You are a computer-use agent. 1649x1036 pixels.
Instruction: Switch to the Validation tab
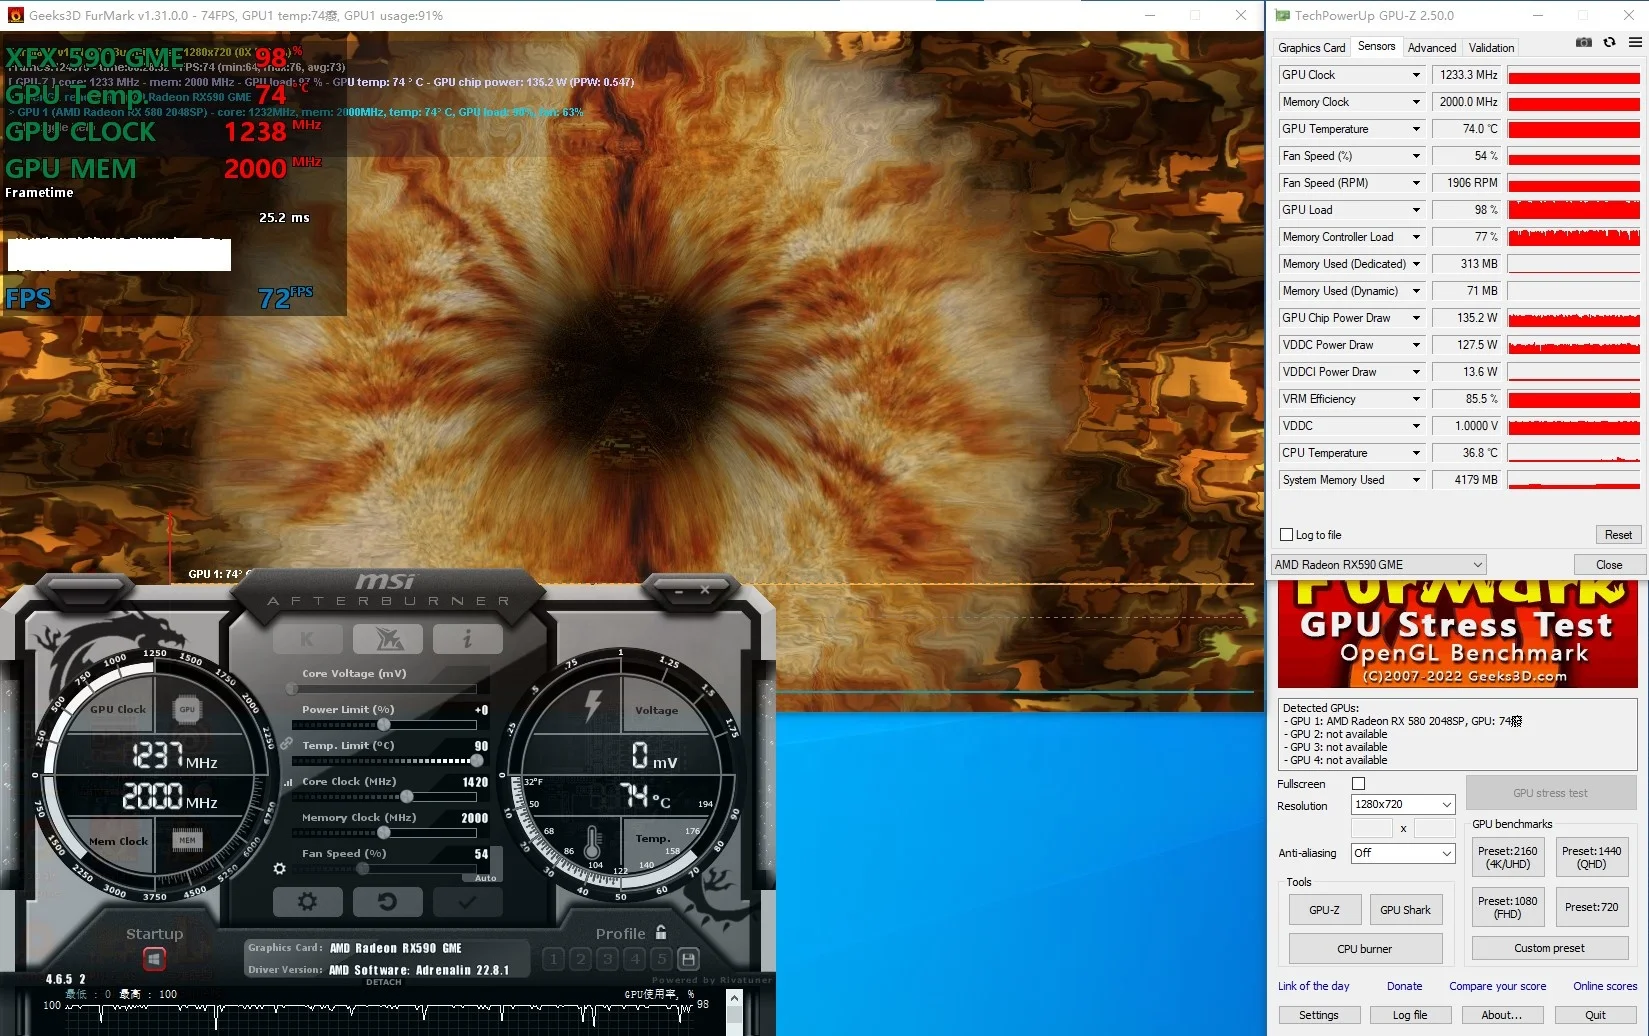[x=1491, y=47]
